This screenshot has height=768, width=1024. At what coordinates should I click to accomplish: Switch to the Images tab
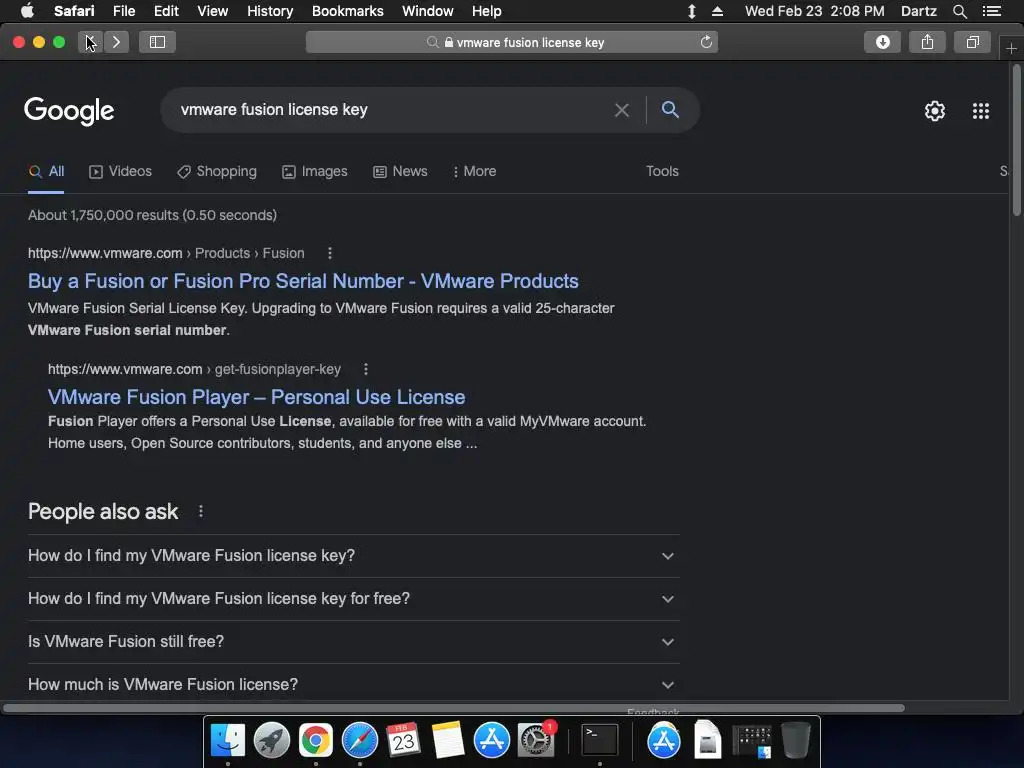[x=315, y=171]
